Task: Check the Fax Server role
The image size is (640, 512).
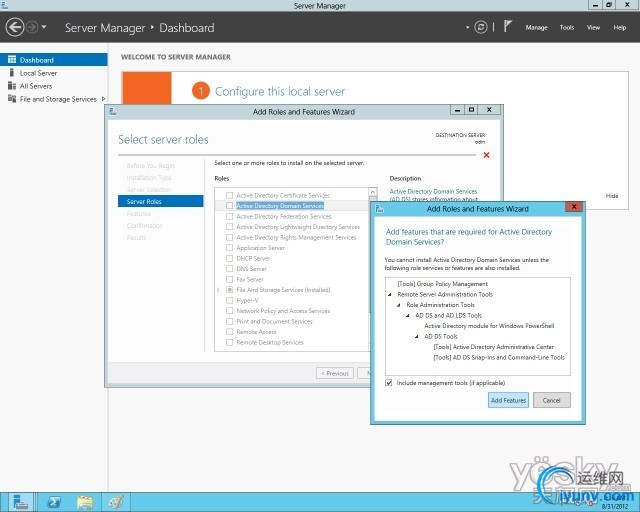Action: click(229, 279)
